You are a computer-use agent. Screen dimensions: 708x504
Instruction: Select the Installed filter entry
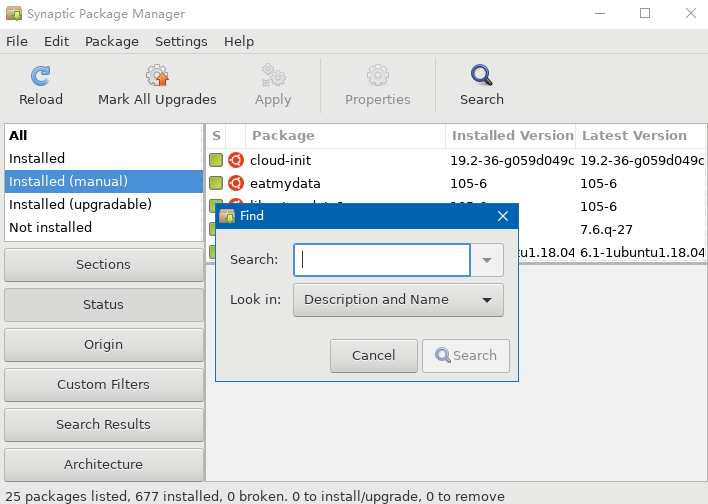coord(103,159)
